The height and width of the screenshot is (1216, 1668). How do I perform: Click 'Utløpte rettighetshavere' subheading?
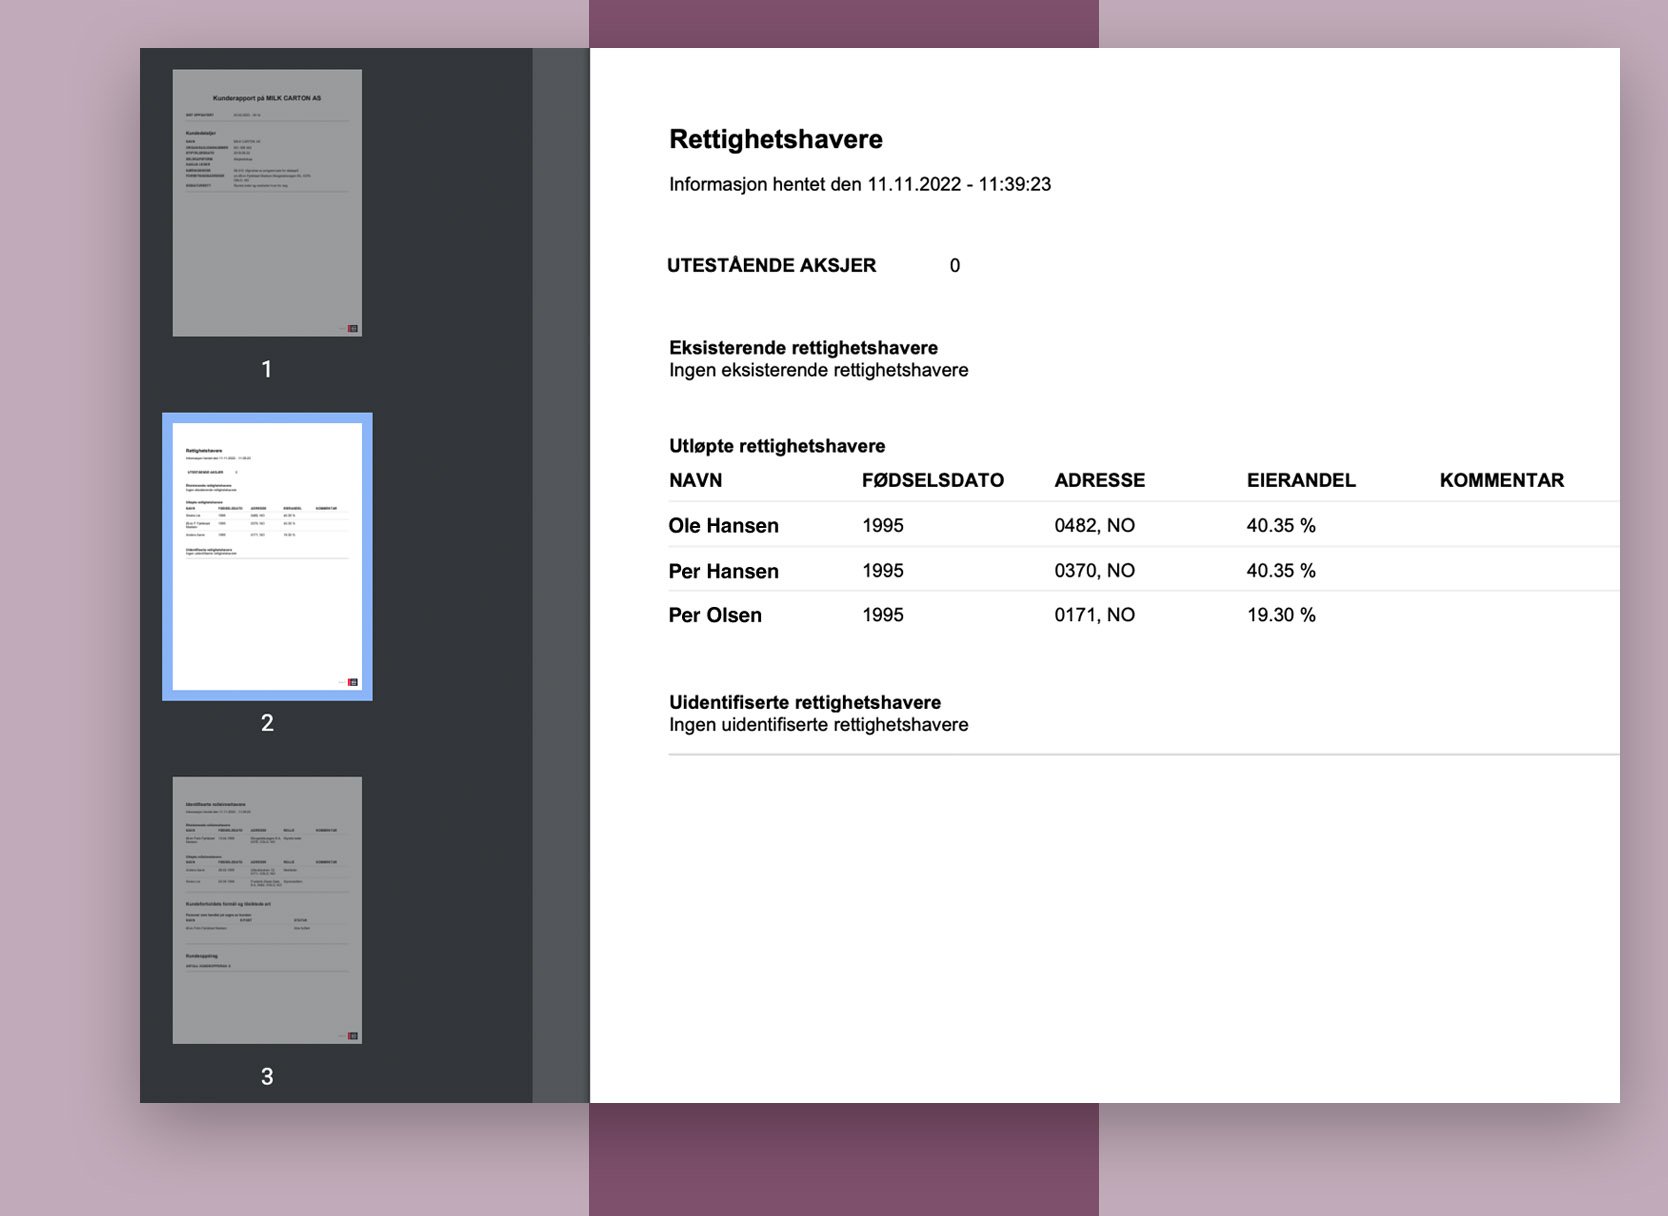(777, 446)
